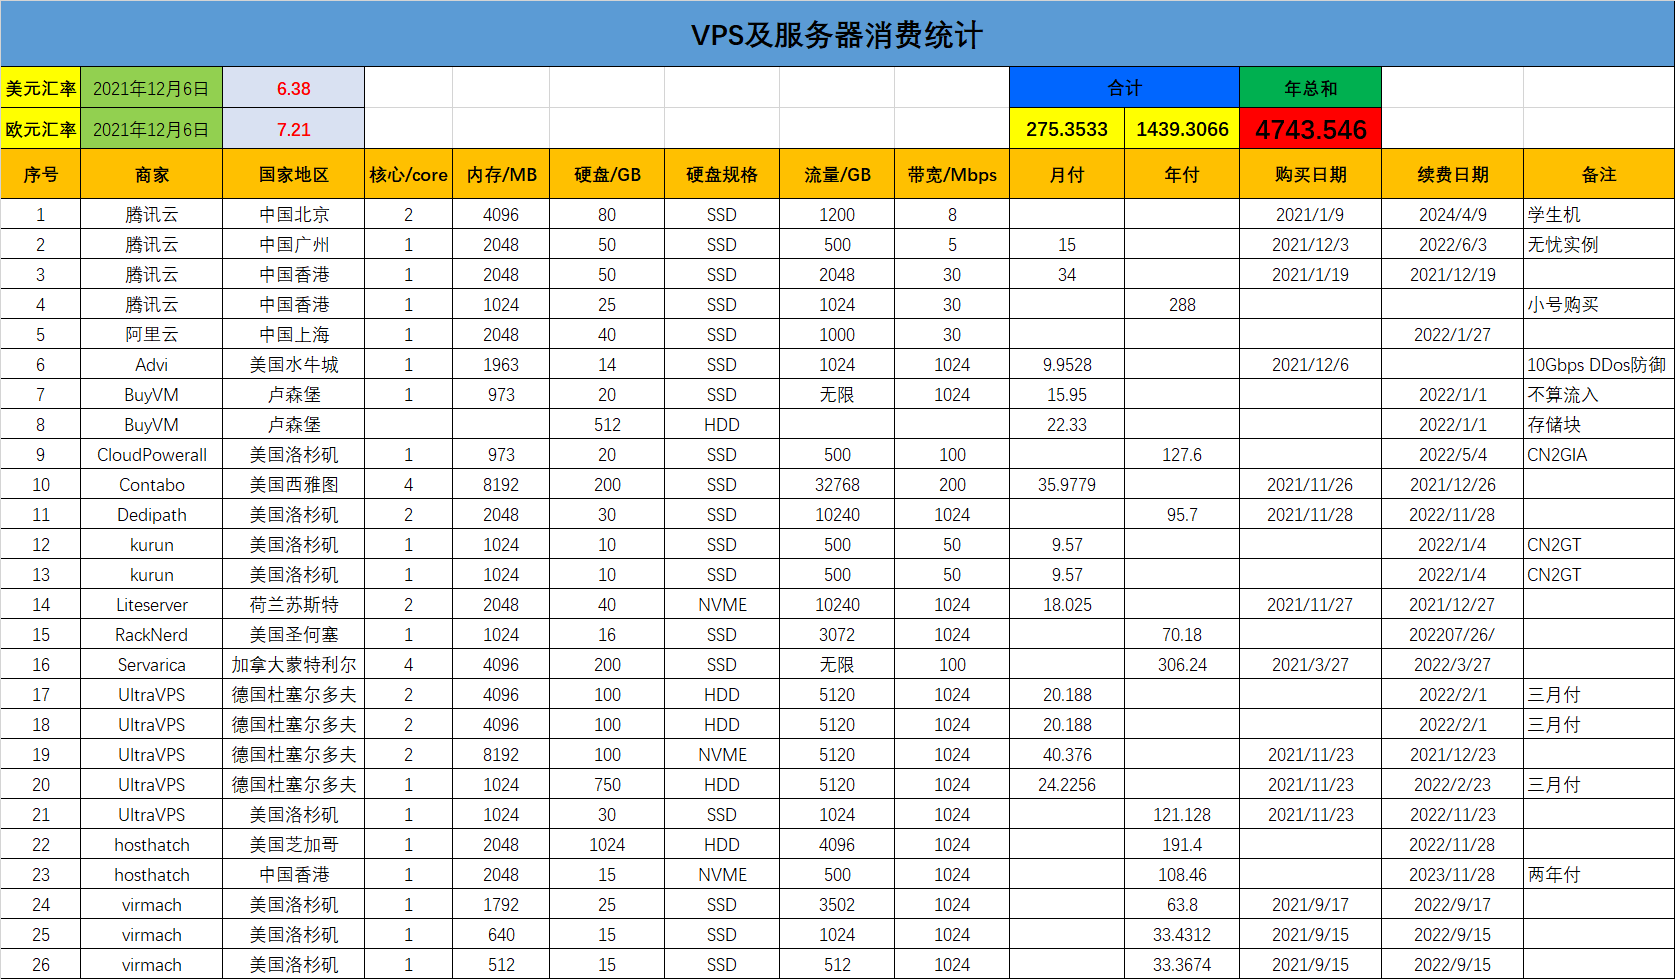The image size is (1675, 979).
Task: Click the 内存/MB column header
Action: (501, 174)
